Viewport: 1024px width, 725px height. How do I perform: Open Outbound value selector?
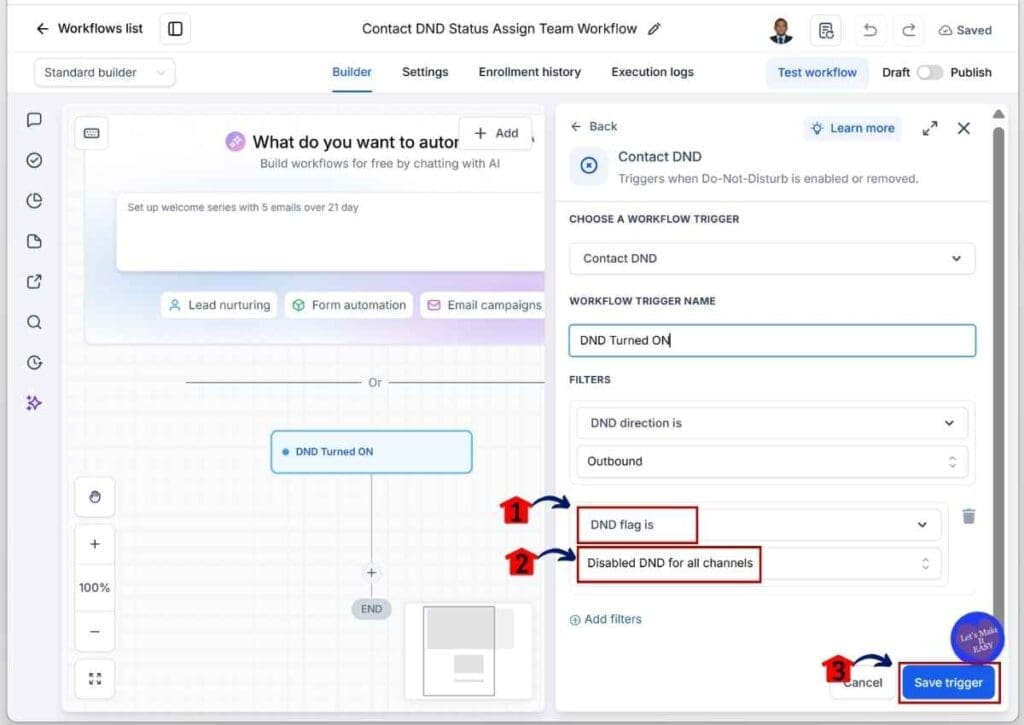772,461
